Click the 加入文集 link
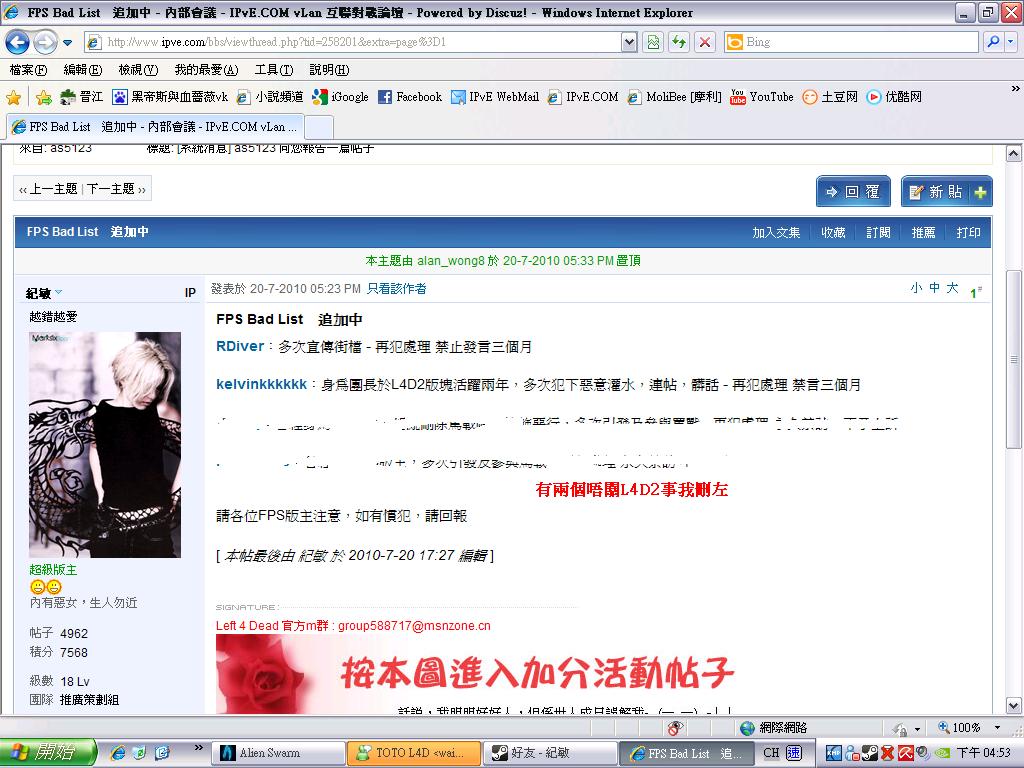 [776, 232]
